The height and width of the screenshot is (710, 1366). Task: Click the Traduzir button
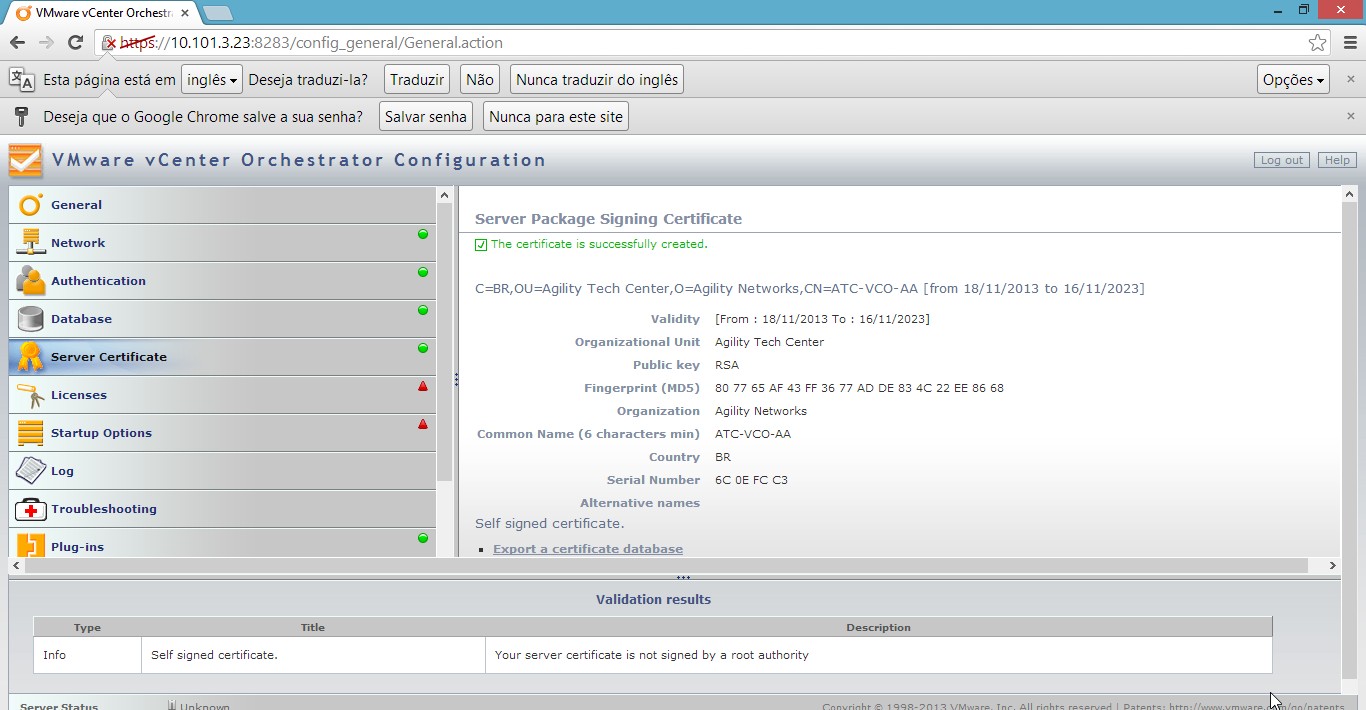click(416, 80)
